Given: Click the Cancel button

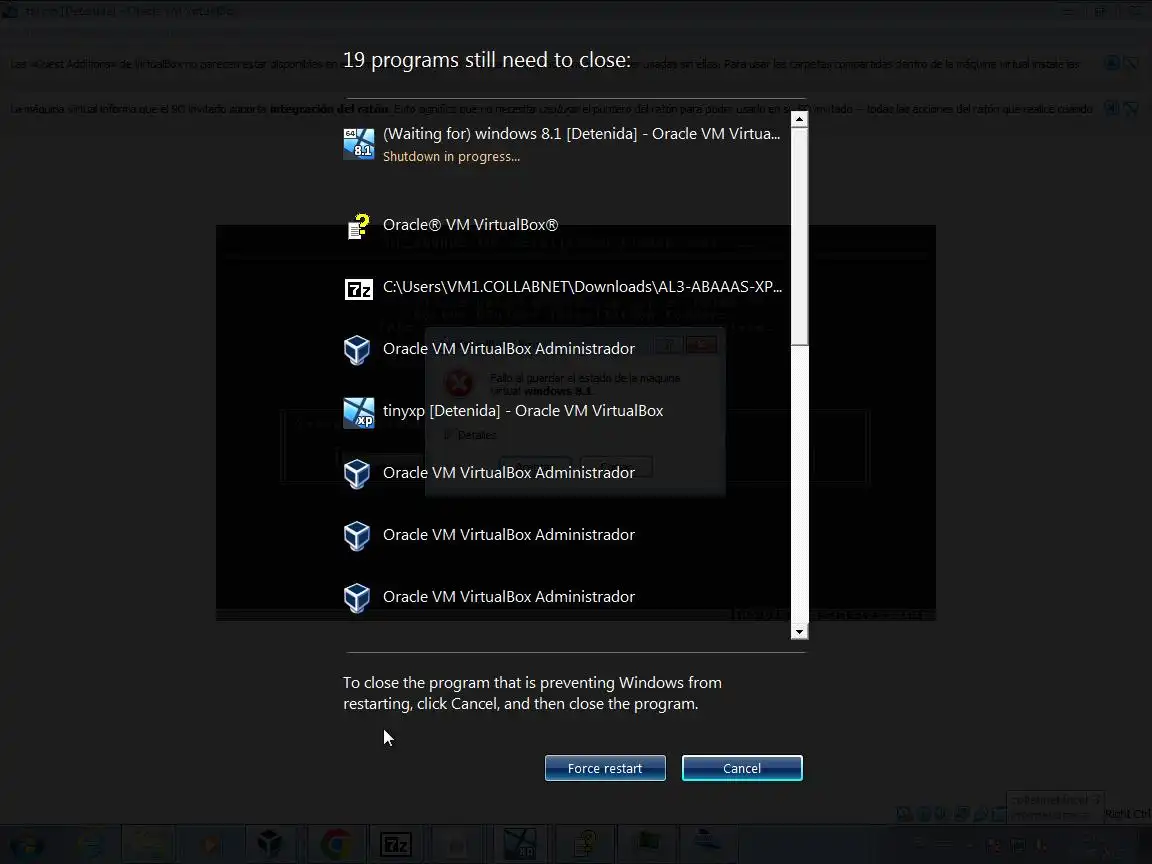Looking at the screenshot, I should point(742,768).
